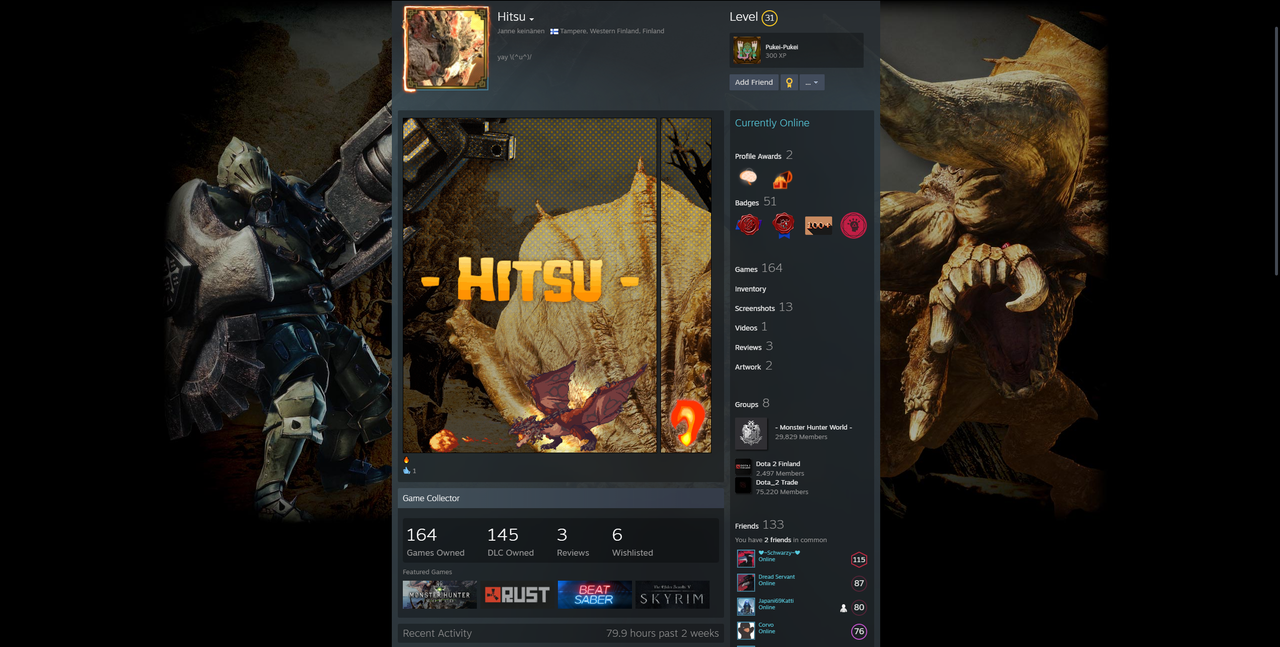Click the level 80 friend badge

(x=859, y=607)
